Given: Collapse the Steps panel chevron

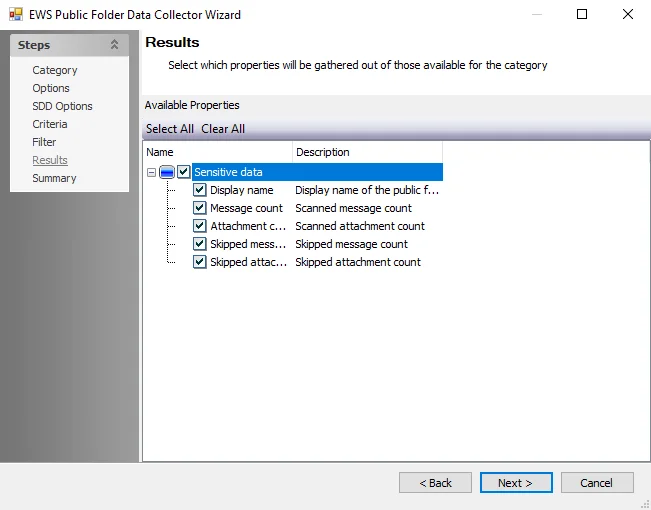Looking at the screenshot, I should [114, 45].
